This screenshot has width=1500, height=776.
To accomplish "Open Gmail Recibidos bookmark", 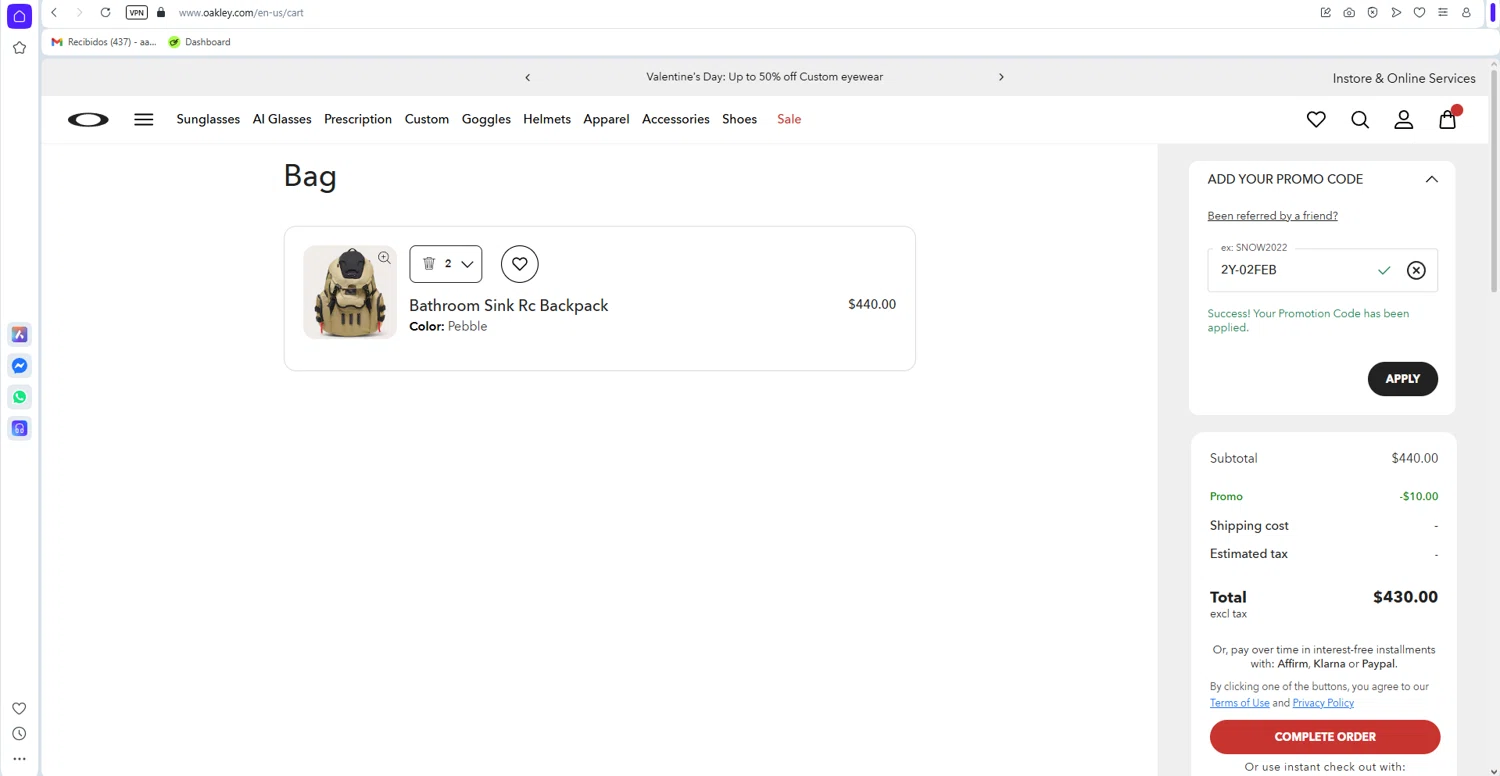I will (x=104, y=42).
